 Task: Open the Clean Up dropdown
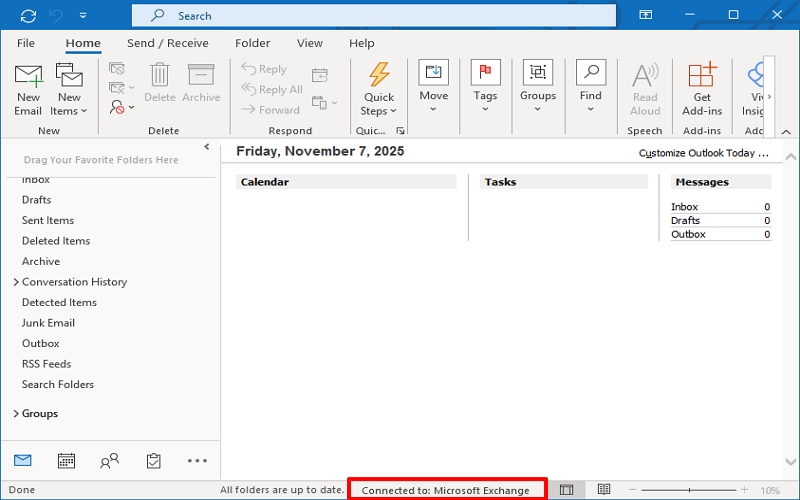point(121,88)
